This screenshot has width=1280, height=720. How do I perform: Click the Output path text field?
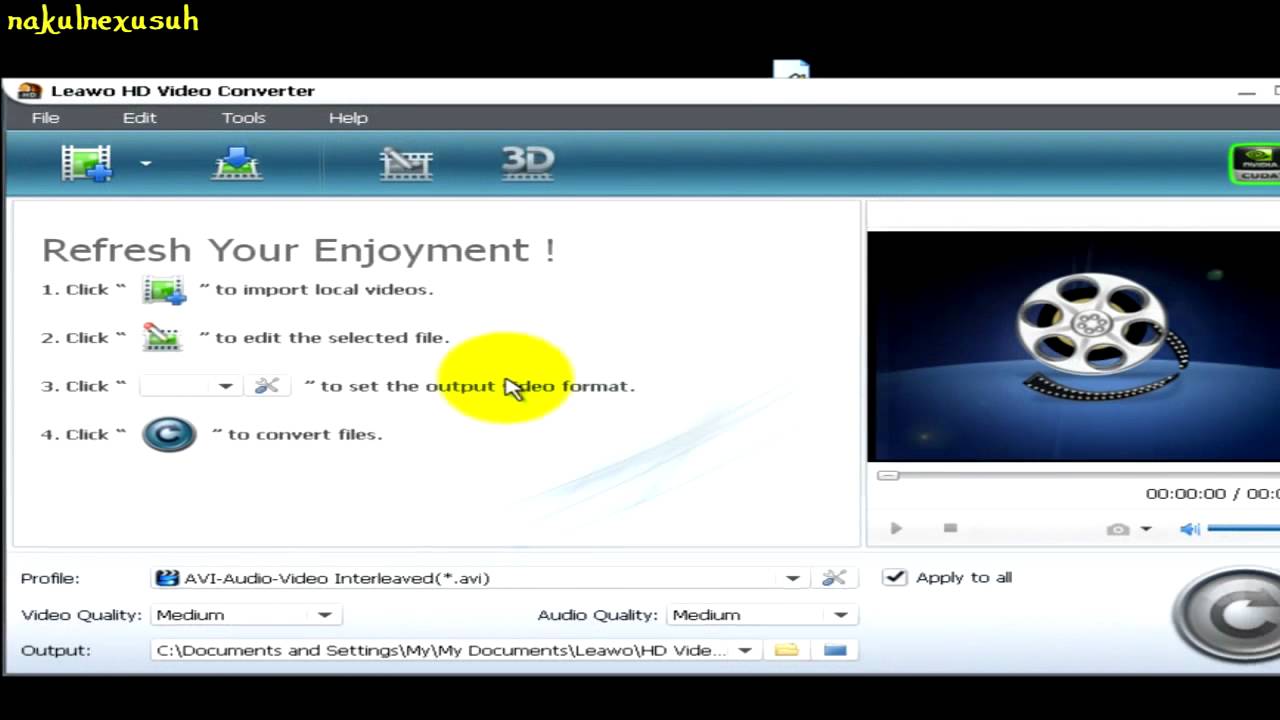click(443, 650)
